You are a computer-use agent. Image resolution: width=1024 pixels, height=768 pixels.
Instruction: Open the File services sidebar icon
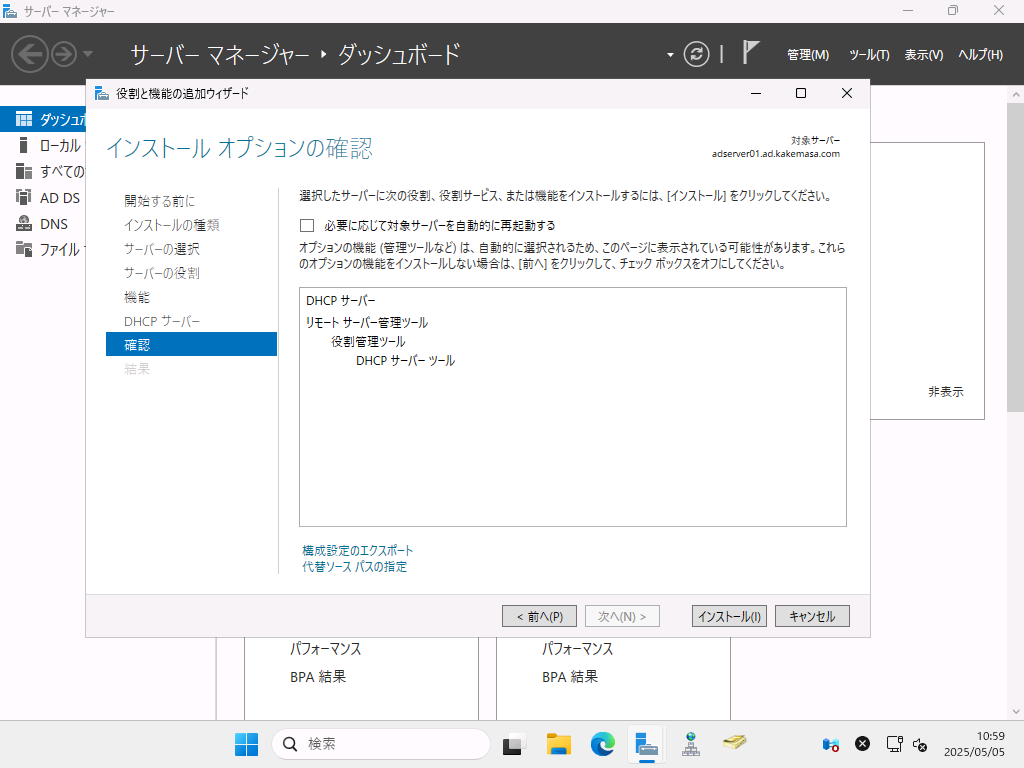[24, 249]
